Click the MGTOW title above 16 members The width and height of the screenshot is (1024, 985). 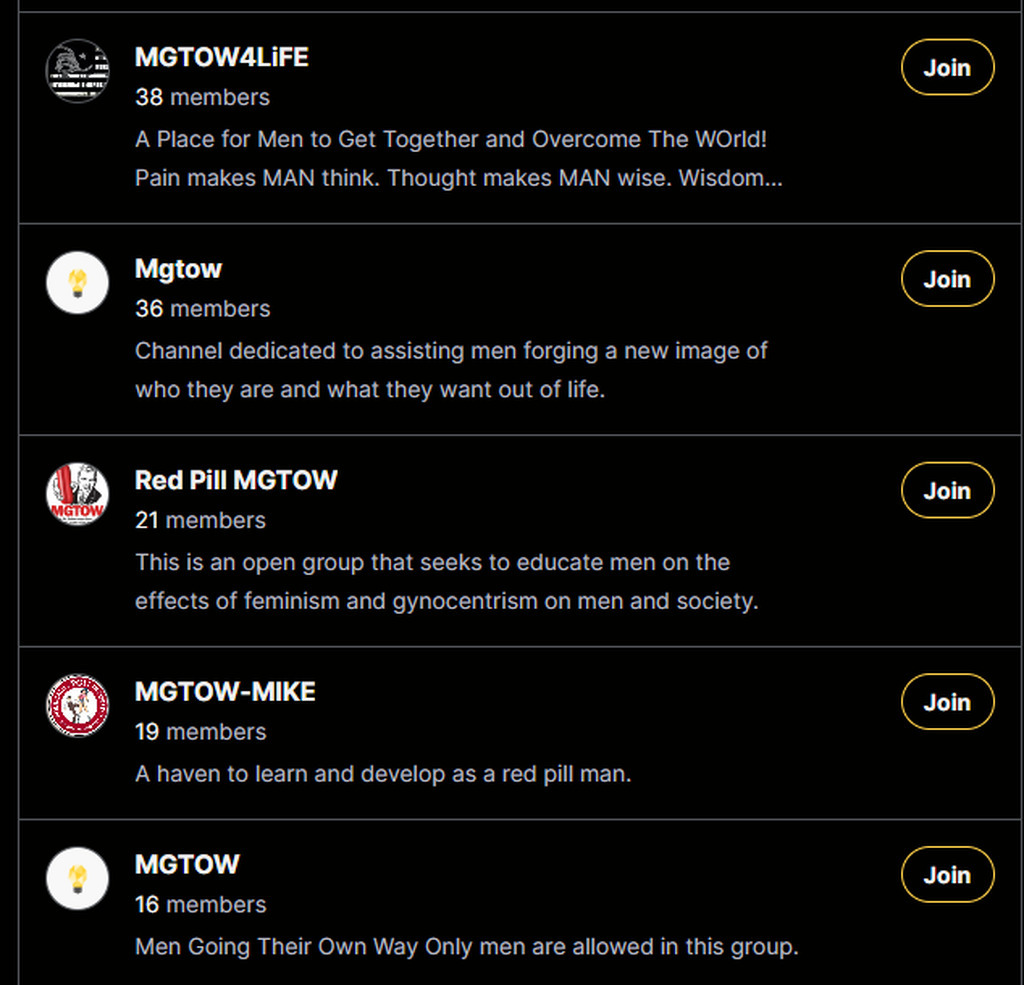click(x=187, y=864)
